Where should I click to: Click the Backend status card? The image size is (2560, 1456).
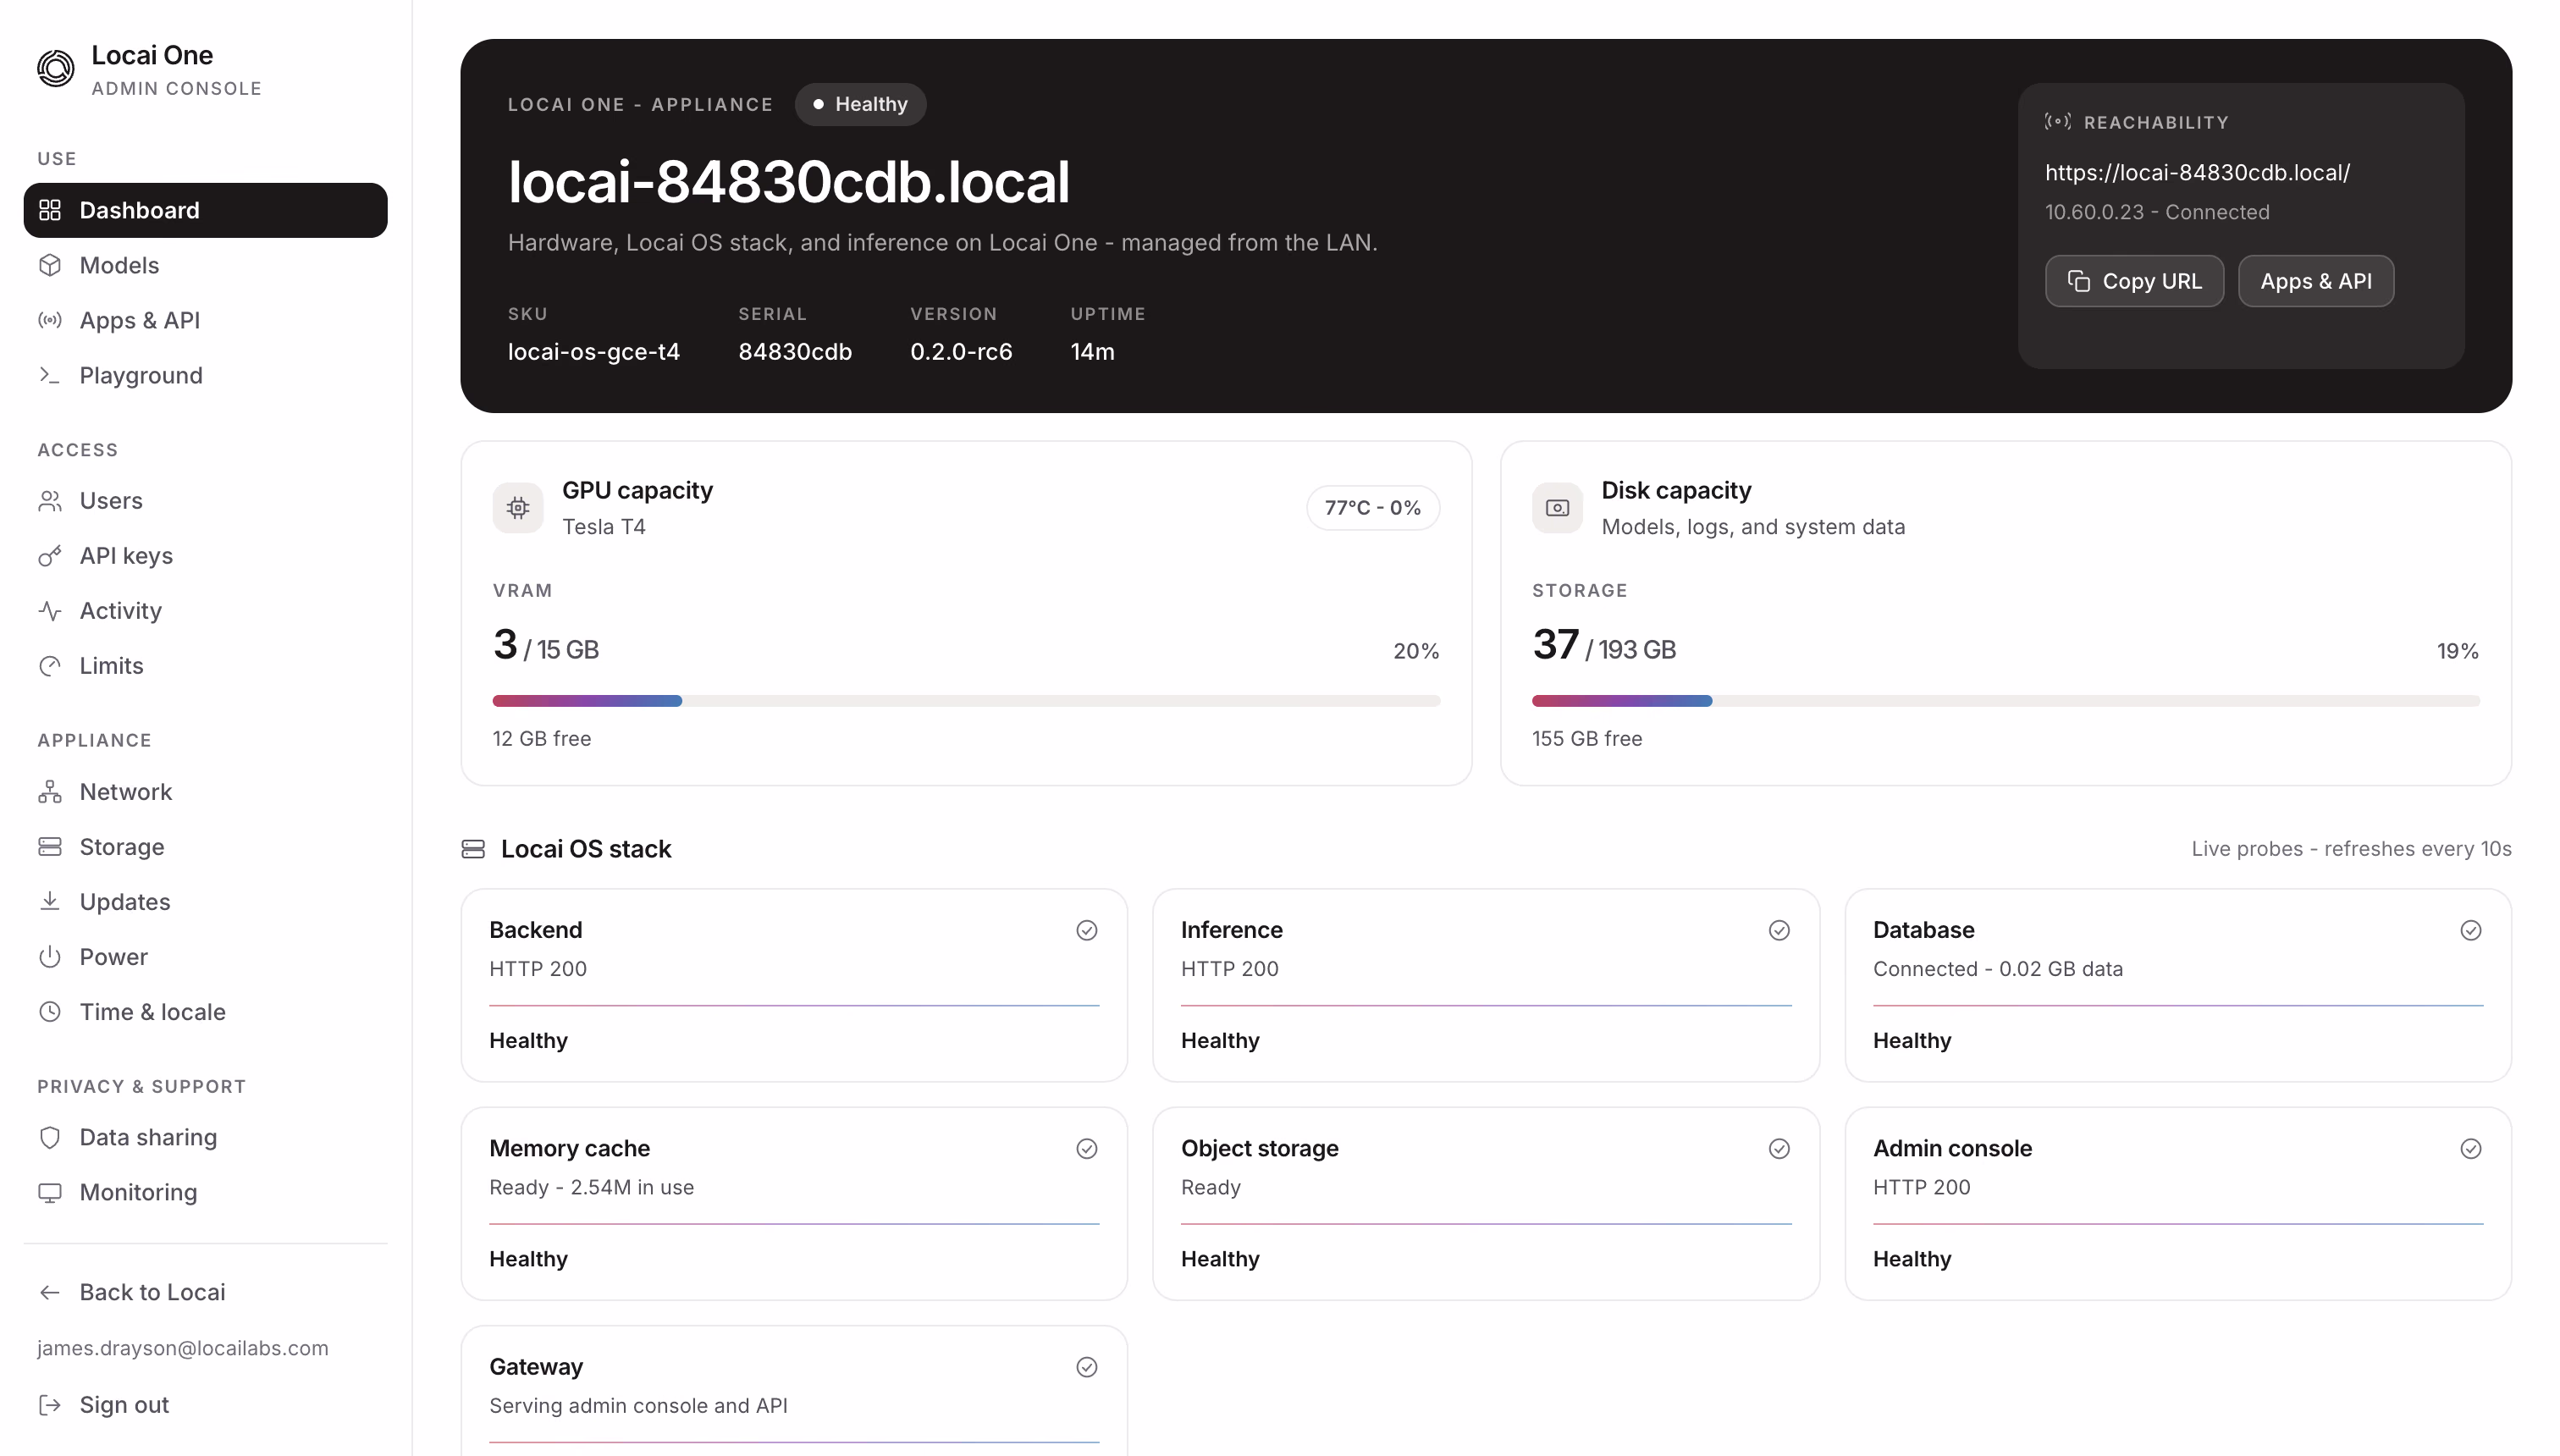point(794,985)
